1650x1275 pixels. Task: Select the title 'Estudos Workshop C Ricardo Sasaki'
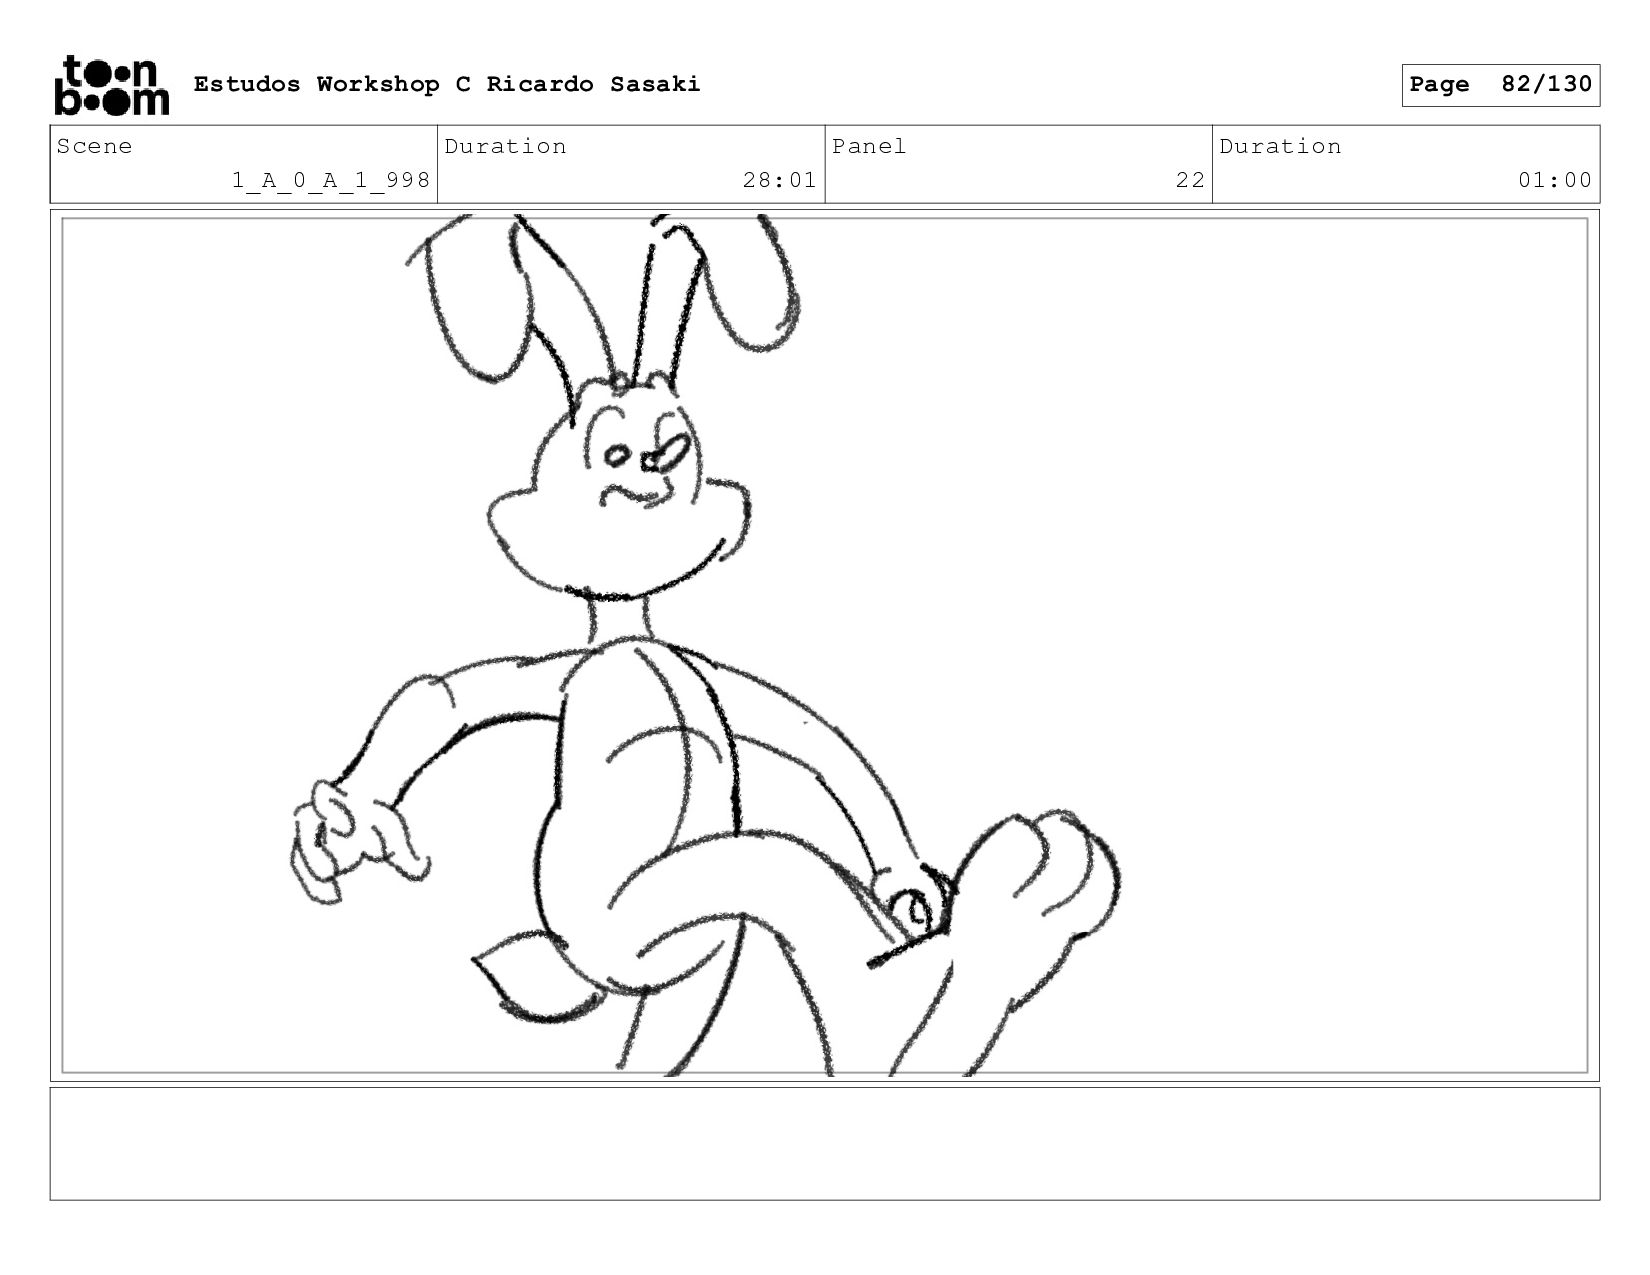447,84
